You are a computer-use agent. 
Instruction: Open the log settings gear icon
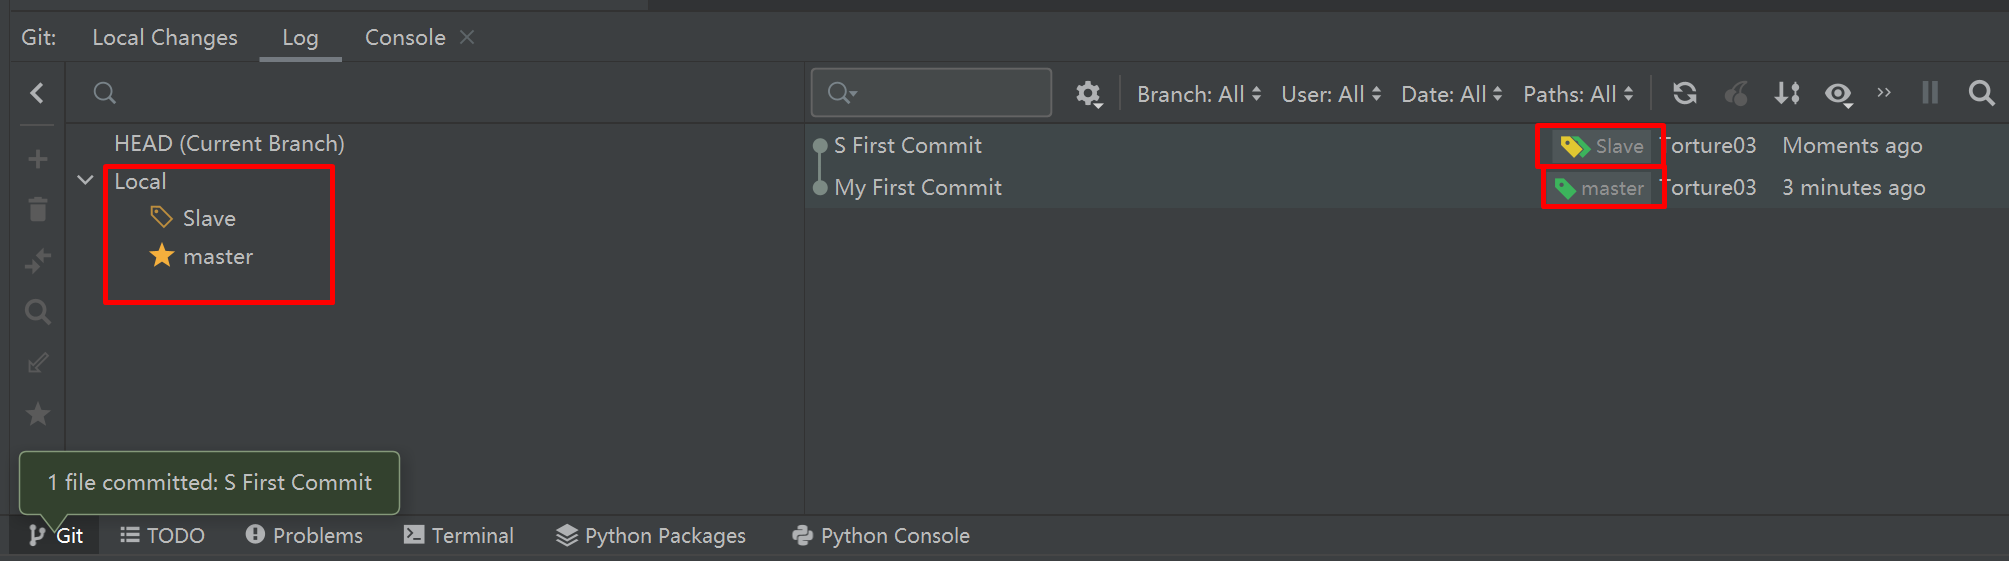click(x=1088, y=94)
